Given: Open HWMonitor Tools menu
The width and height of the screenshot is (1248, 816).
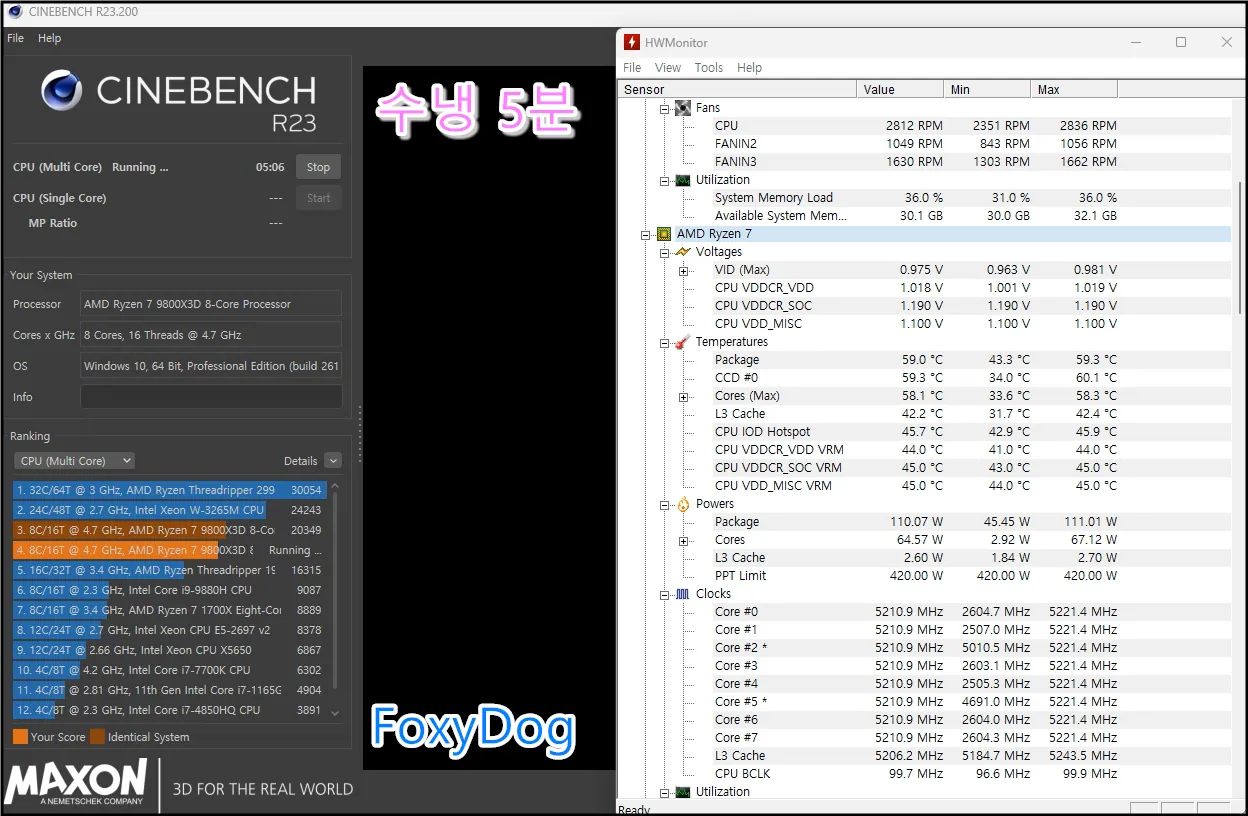Looking at the screenshot, I should pyautogui.click(x=709, y=68).
